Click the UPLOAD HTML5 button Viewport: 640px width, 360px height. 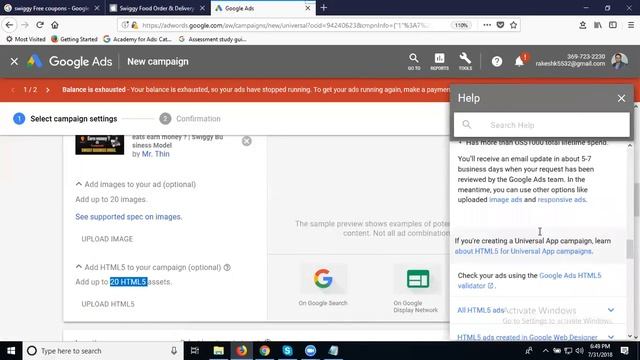(108, 304)
